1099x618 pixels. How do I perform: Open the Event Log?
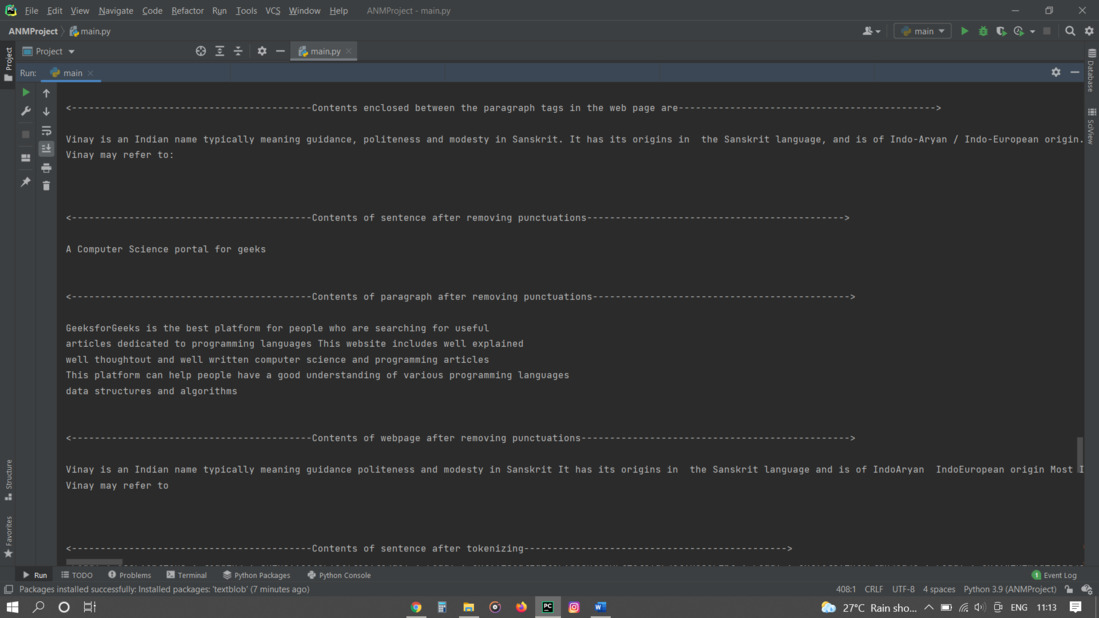pyautogui.click(x=1054, y=575)
